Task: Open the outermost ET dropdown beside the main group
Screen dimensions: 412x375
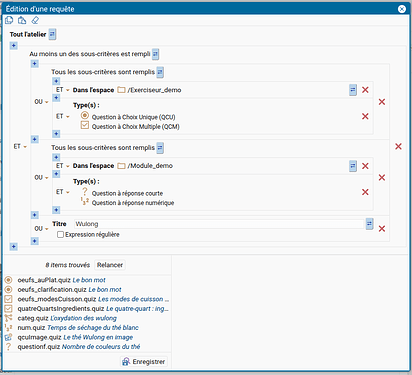Action: (20, 146)
